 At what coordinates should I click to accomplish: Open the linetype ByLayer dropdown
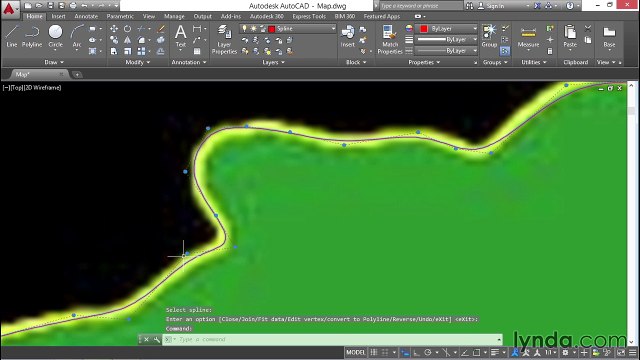click(475, 51)
